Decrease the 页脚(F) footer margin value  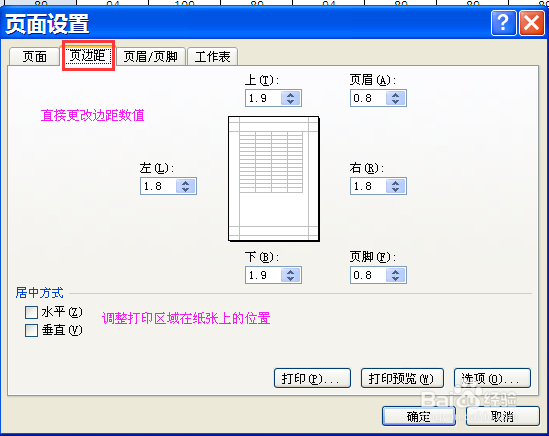(395, 278)
